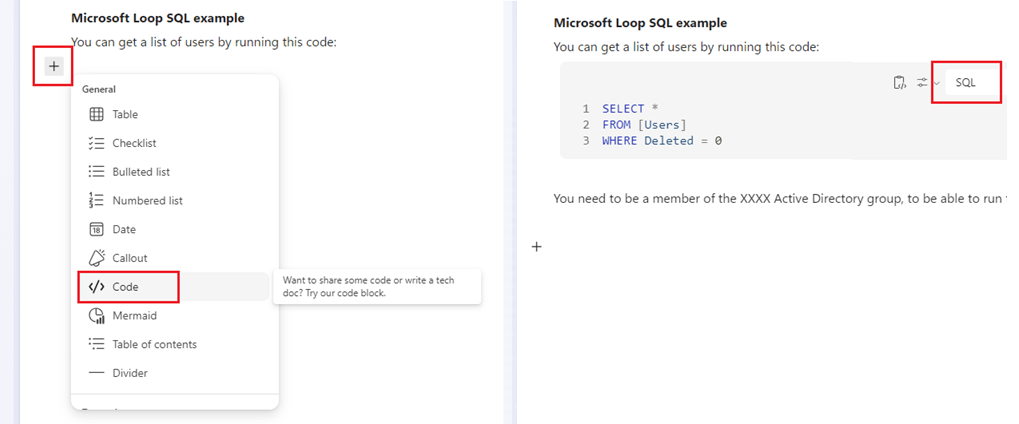
Task: Click the Mermaid chart icon
Action: click(x=96, y=315)
